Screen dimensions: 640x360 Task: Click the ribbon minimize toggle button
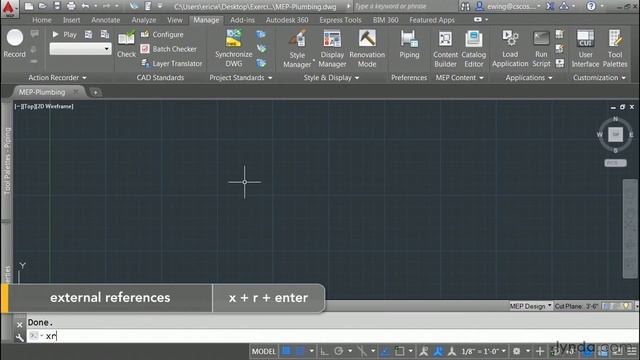(x=478, y=20)
